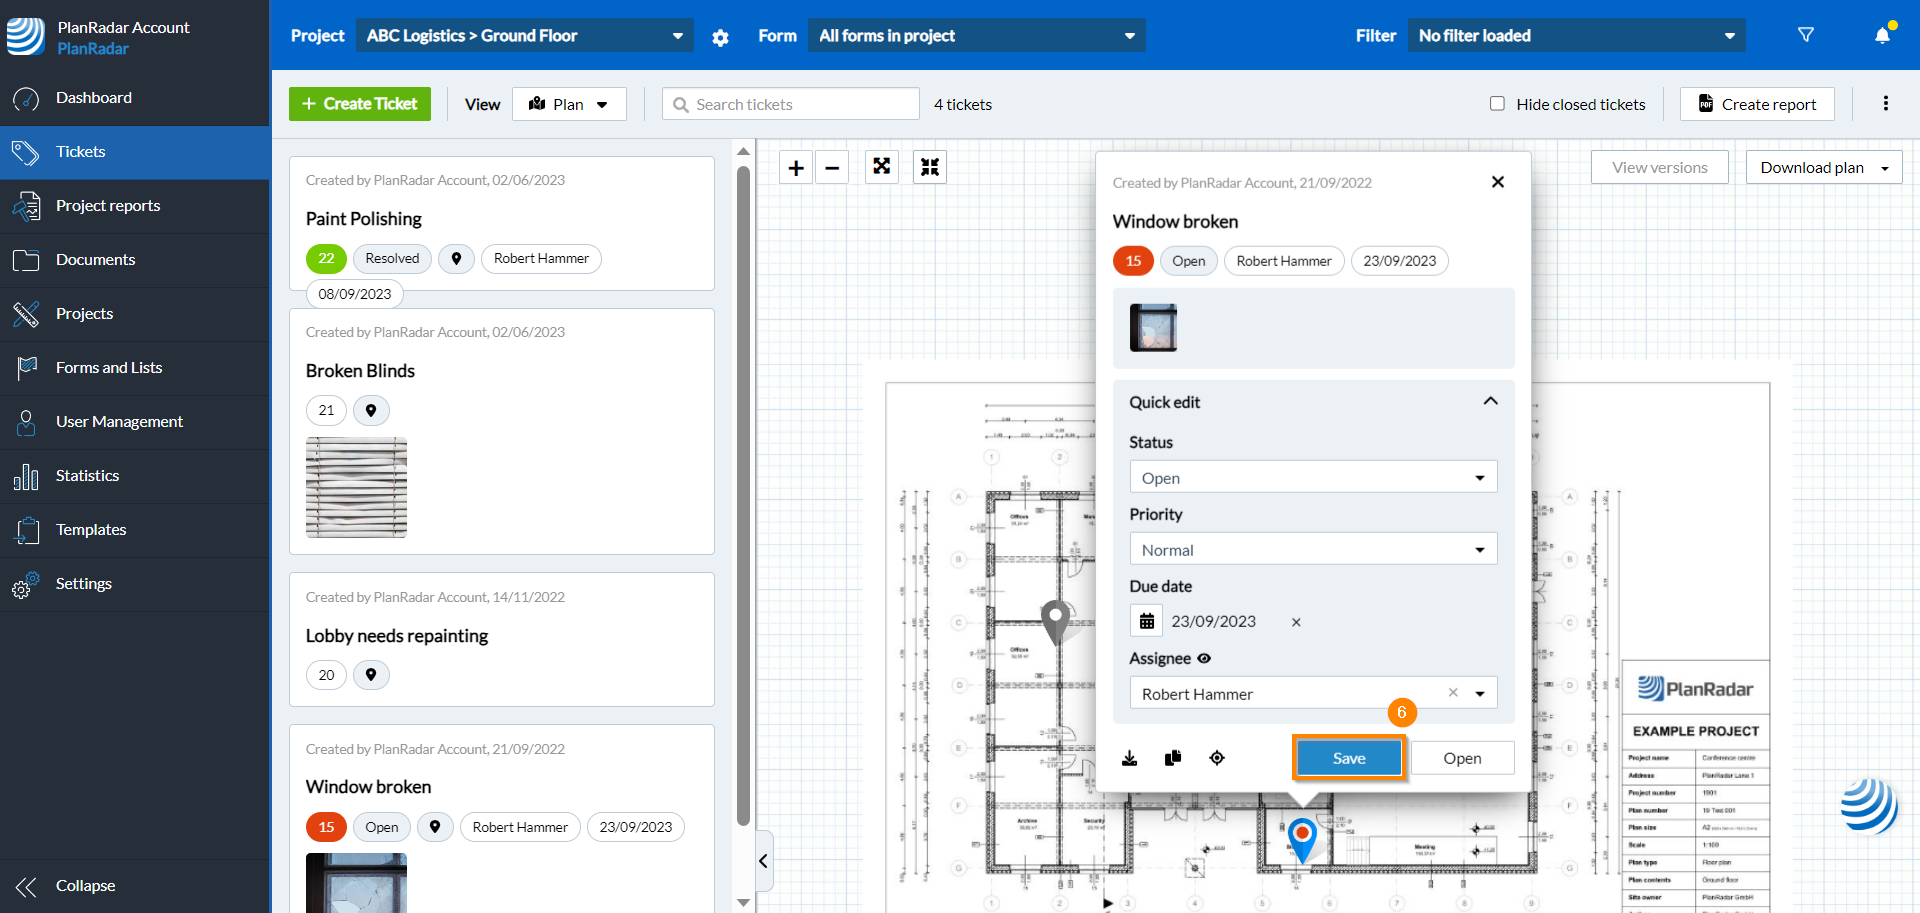Collapse the Quick edit section chevron
Screen dimensions: 1920x913
(1490, 402)
